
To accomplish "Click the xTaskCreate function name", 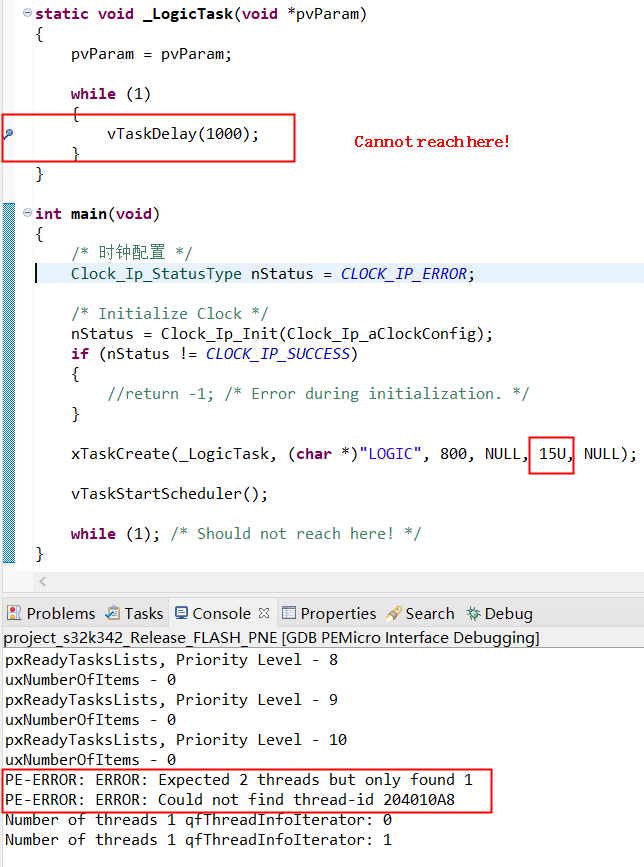I will [121, 454].
